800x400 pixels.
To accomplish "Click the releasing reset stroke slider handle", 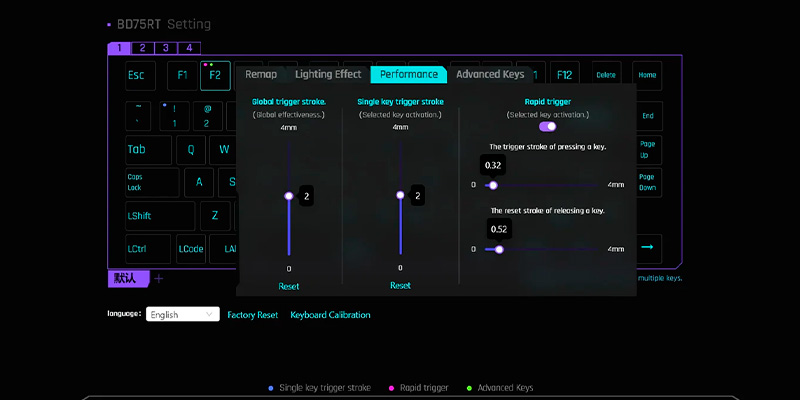I will (499, 249).
